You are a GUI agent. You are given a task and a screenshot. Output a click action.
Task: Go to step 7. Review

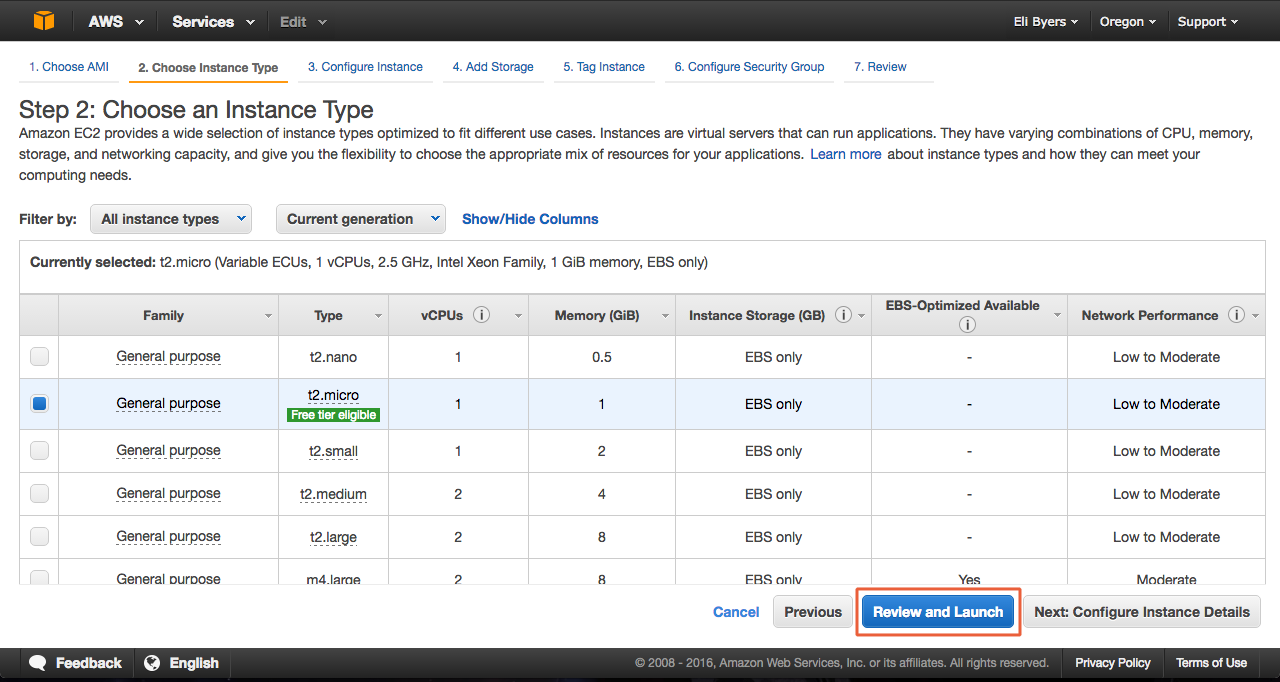[880, 67]
